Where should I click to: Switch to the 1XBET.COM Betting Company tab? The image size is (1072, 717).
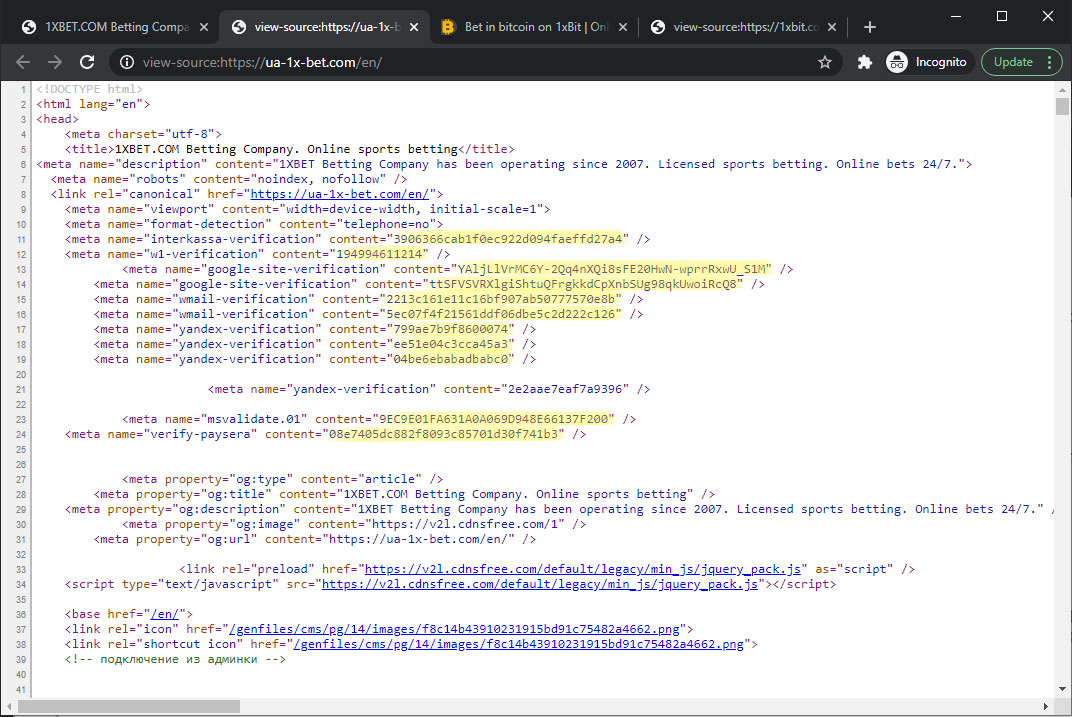click(x=116, y=27)
